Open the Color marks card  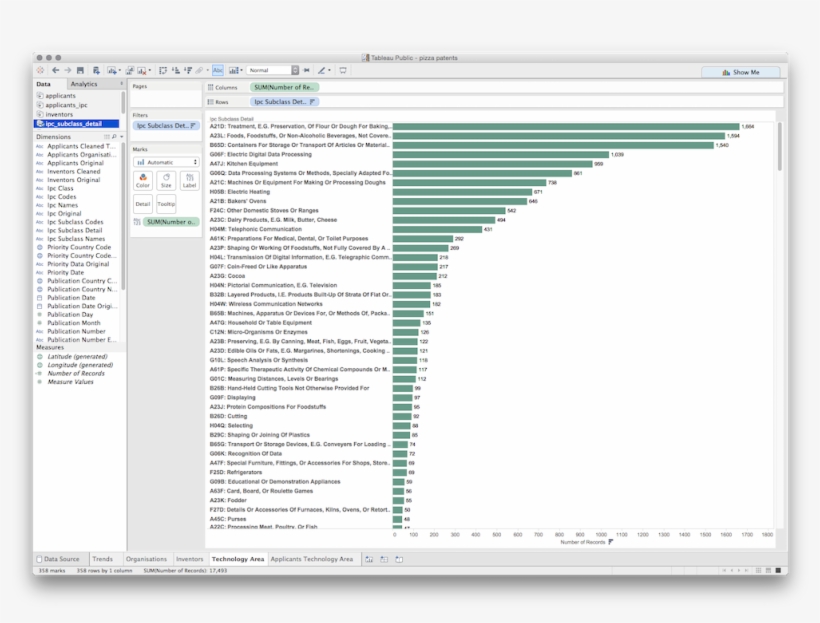tap(142, 181)
